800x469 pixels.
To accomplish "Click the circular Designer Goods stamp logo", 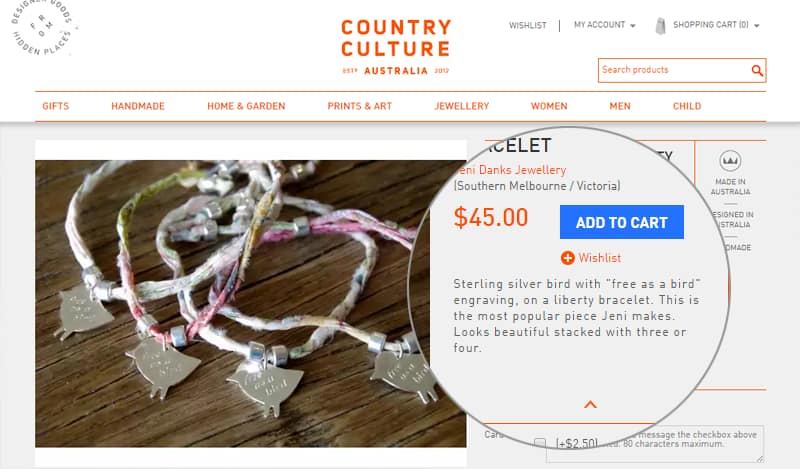I will [x=44, y=29].
